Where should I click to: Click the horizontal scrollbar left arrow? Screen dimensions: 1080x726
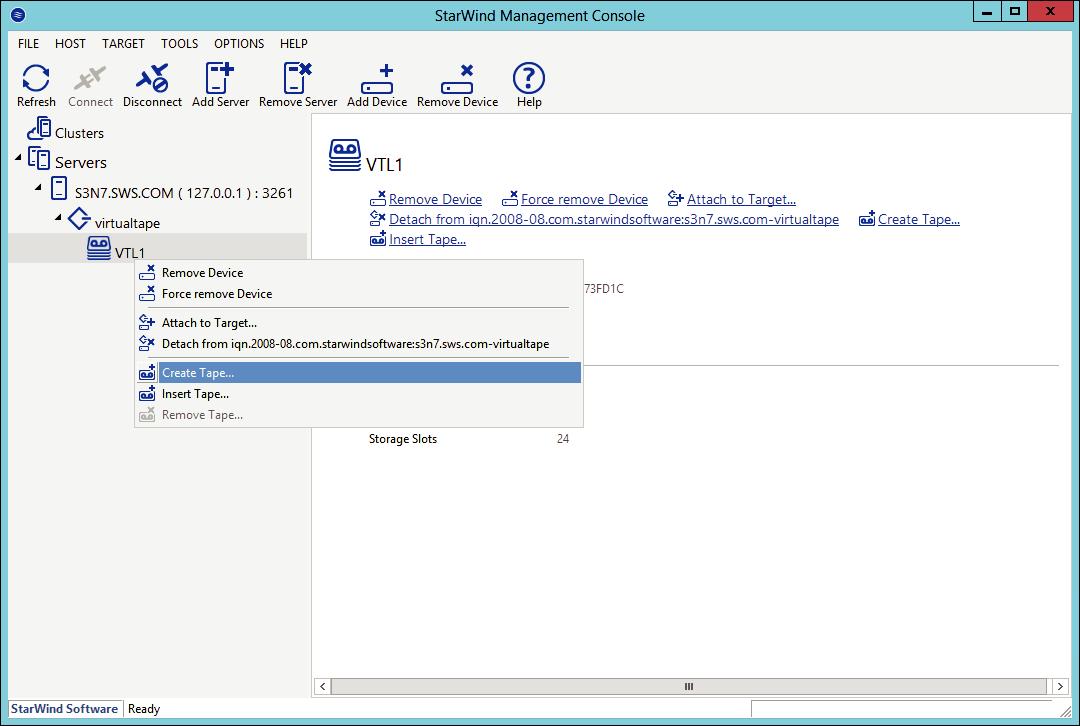tap(322, 686)
